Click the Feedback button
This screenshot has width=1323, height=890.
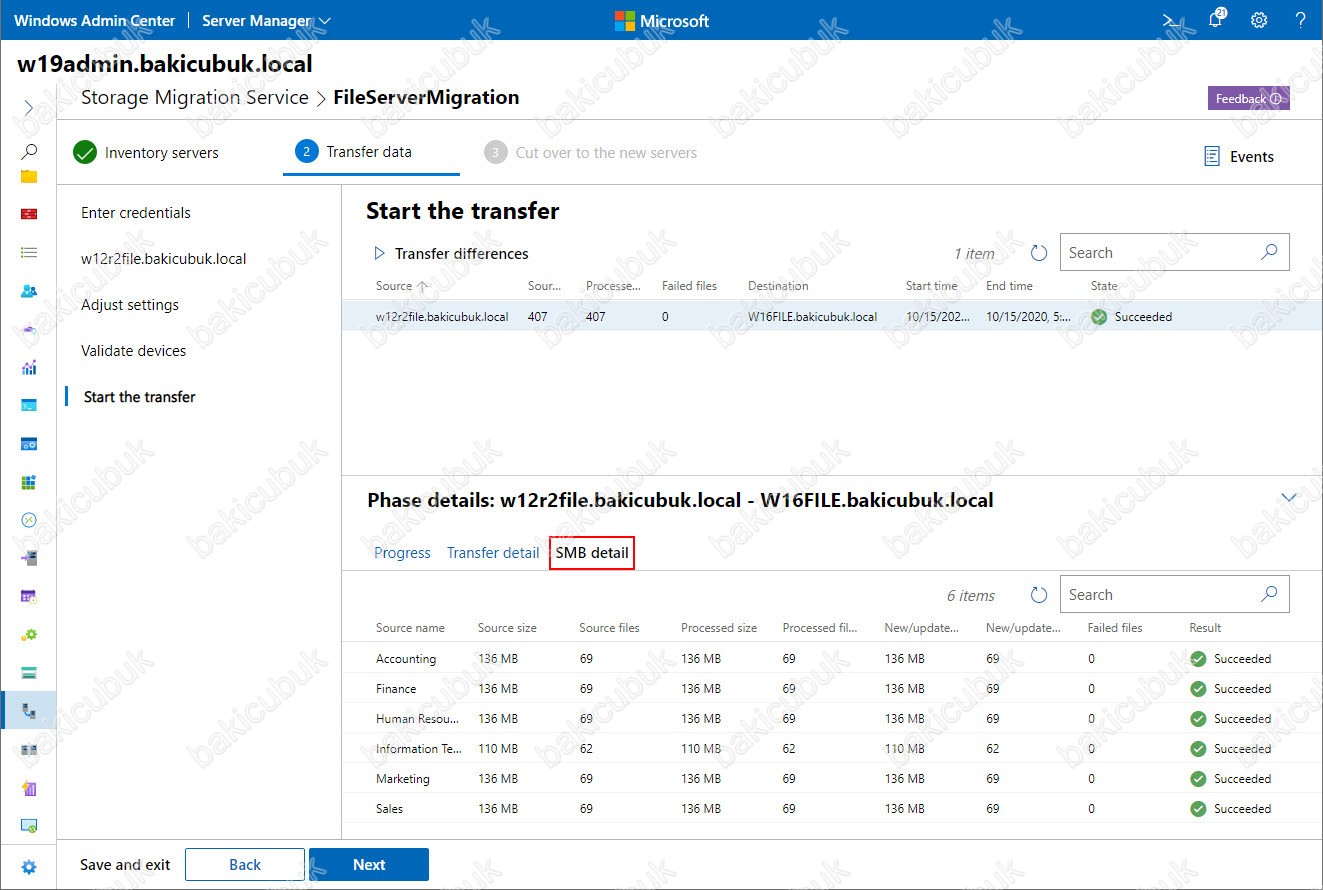1248,99
